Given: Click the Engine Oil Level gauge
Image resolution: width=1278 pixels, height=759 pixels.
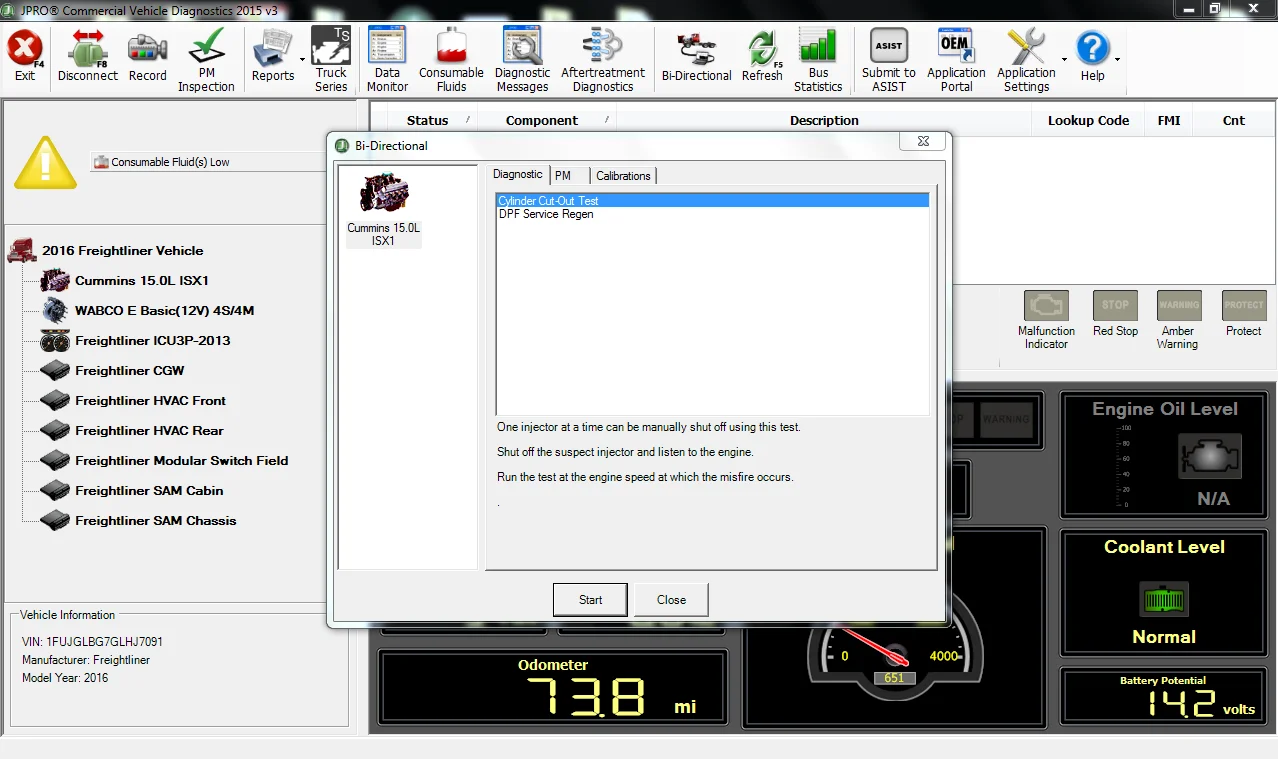Looking at the screenshot, I should coord(1164,454).
